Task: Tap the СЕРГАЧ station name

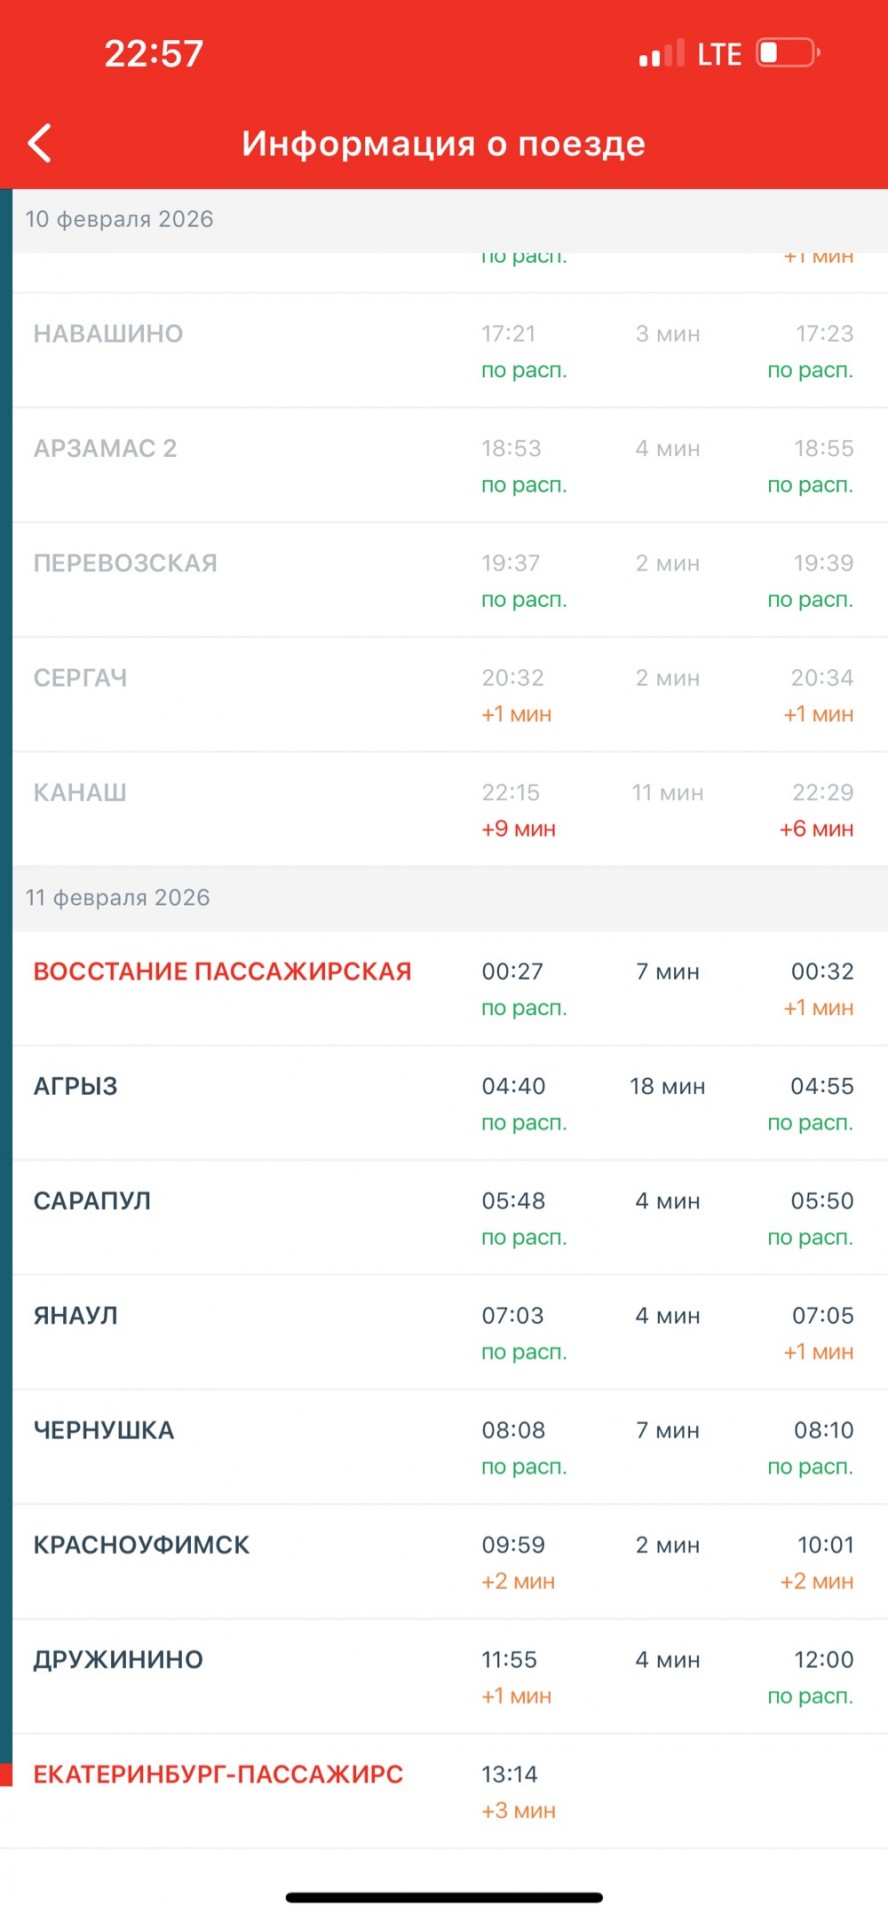Action: point(80,678)
